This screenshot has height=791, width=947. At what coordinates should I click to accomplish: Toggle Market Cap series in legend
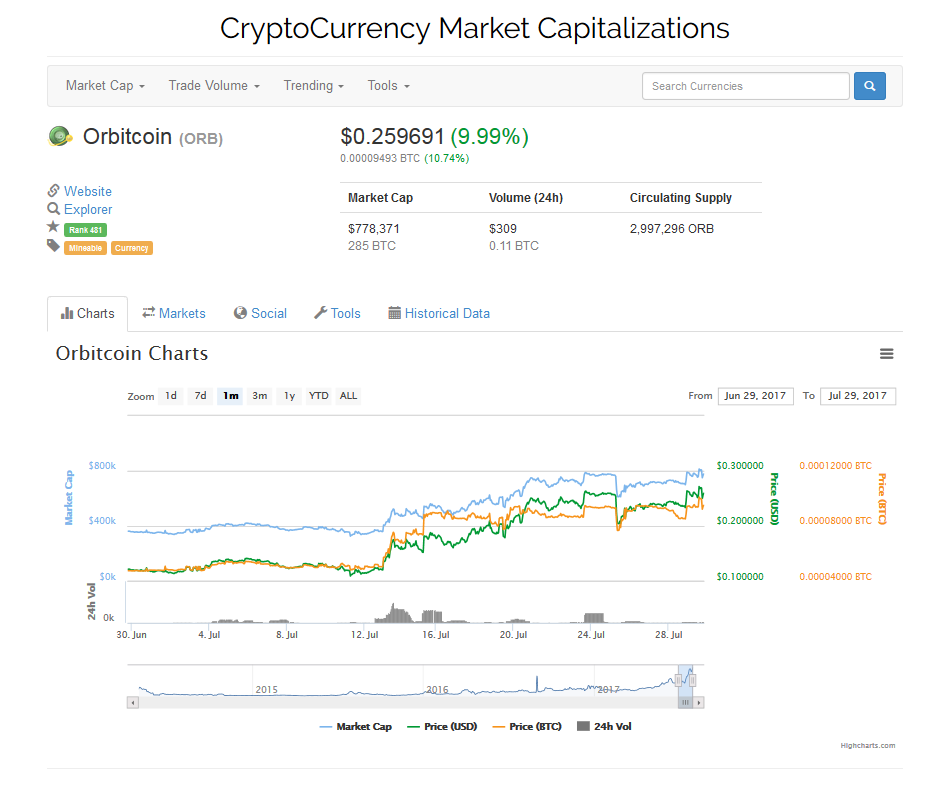[356, 726]
